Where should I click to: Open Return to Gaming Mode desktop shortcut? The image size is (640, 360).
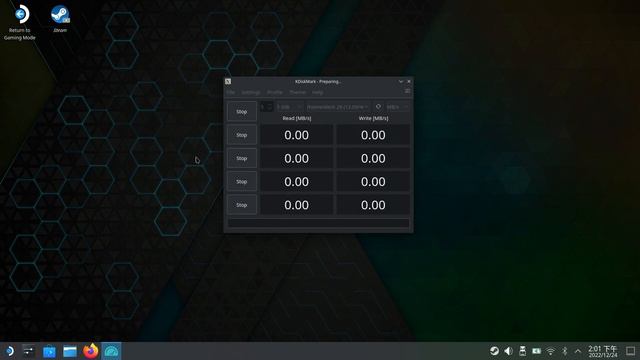20,22
